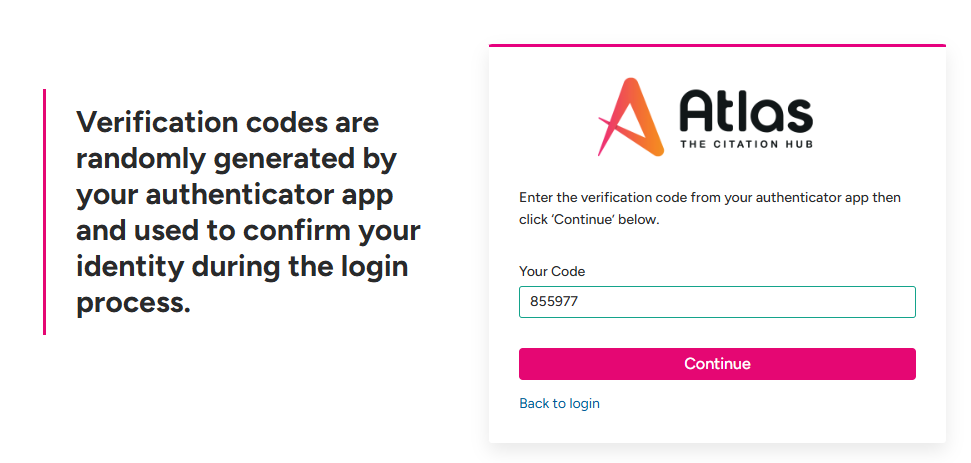Image resolution: width=971 pixels, height=463 pixels.
Task: Place cursor on entered code 855977
Action: [x=549, y=302]
